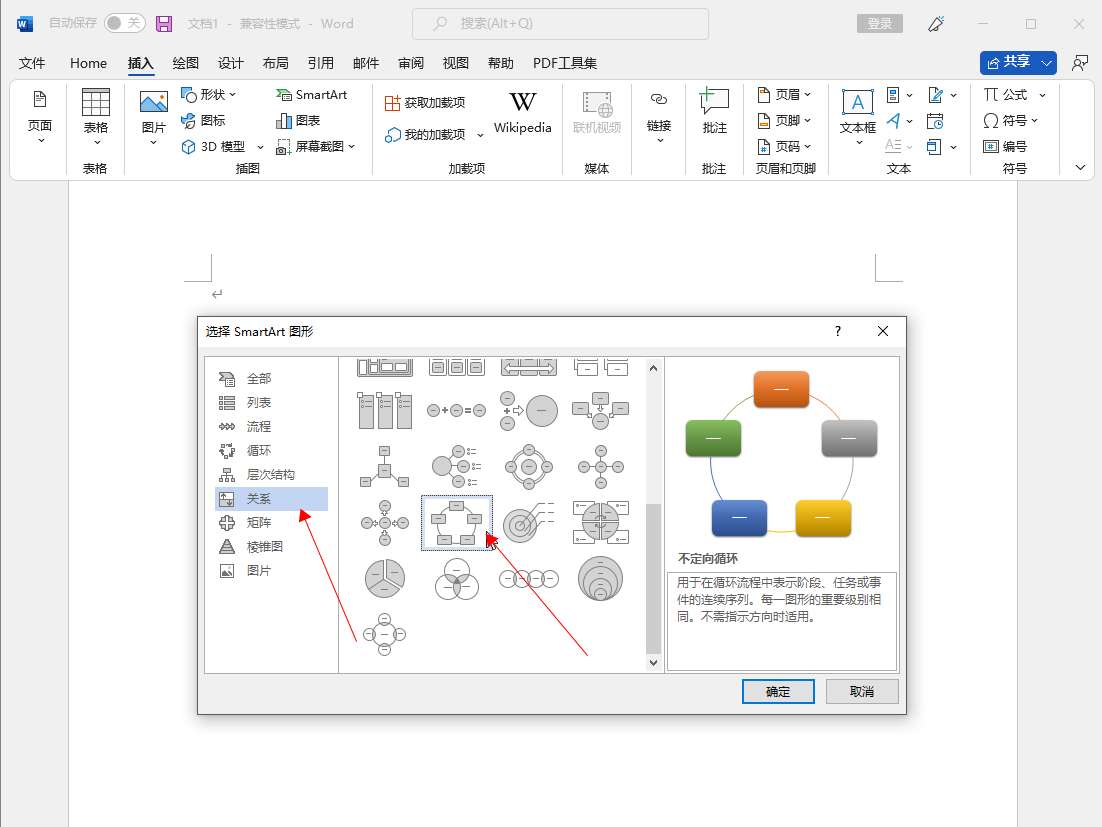Choose the target bullseye layout thumbnail

[529, 523]
